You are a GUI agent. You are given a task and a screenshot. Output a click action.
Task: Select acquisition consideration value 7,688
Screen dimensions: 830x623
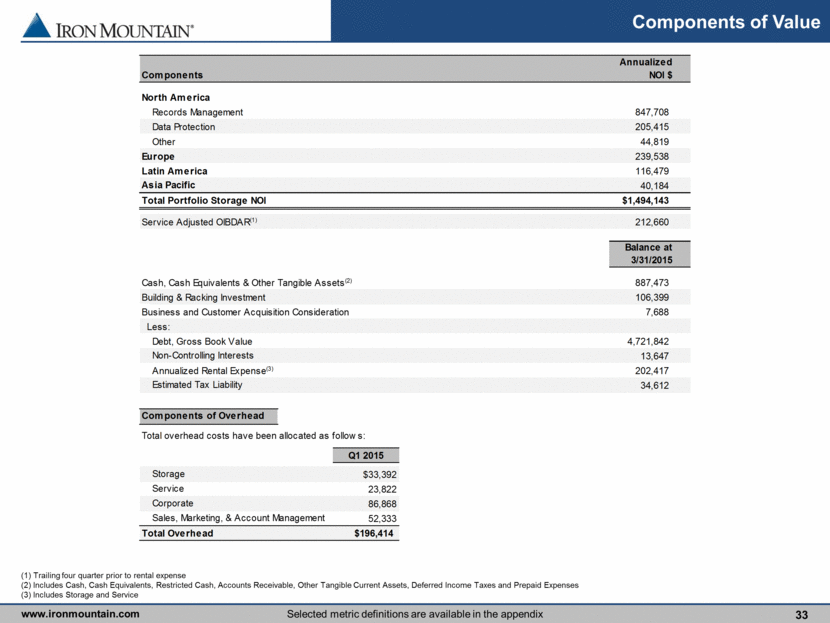point(657,312)
